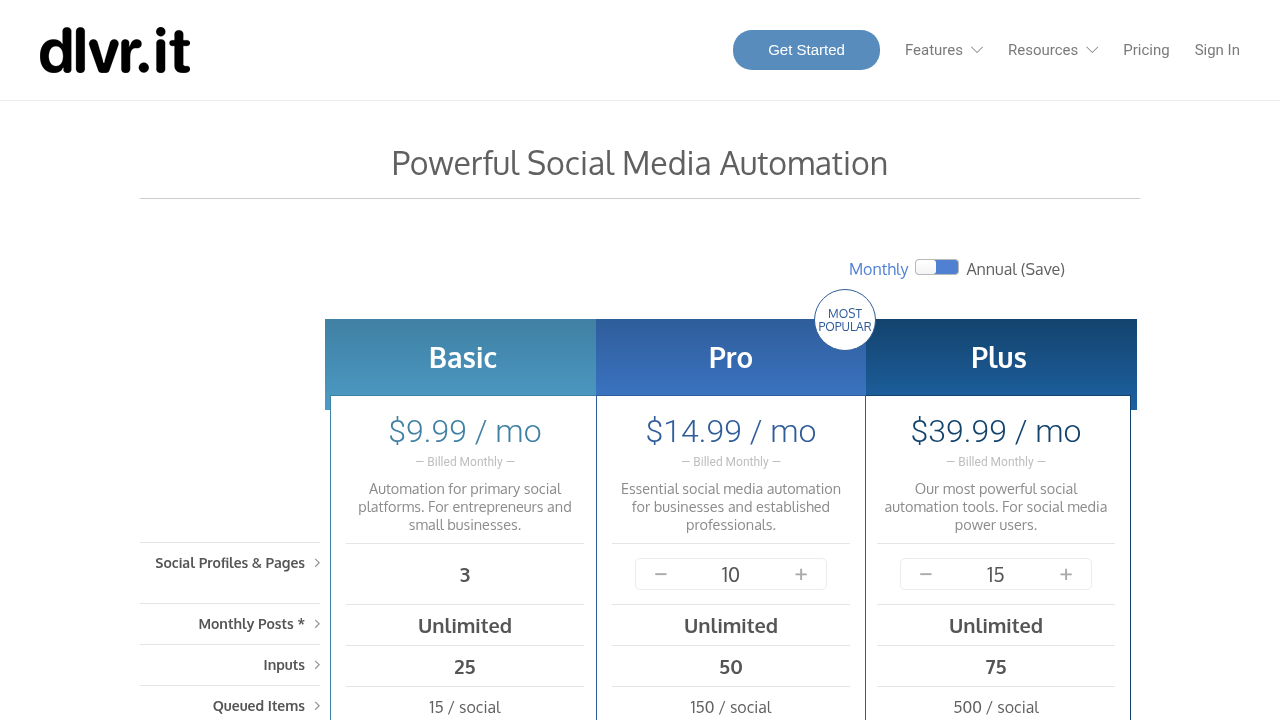
Task: Increase Plus plan social profiles count
Action: pyautogui.click(x=1066, y=574)
